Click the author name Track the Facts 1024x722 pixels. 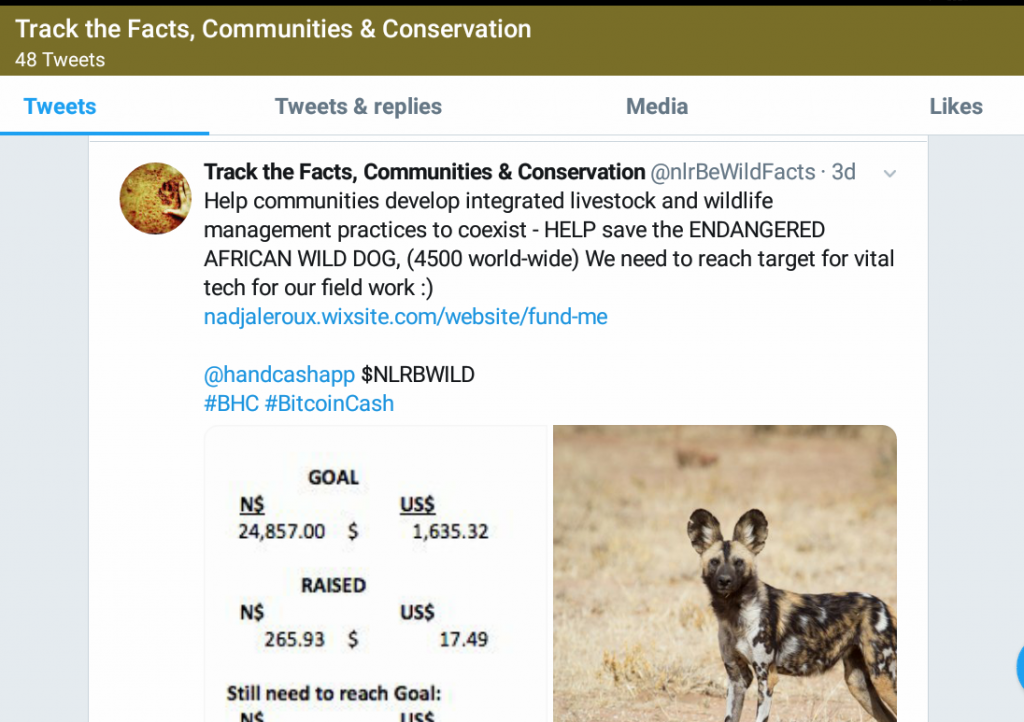(422, 171)
